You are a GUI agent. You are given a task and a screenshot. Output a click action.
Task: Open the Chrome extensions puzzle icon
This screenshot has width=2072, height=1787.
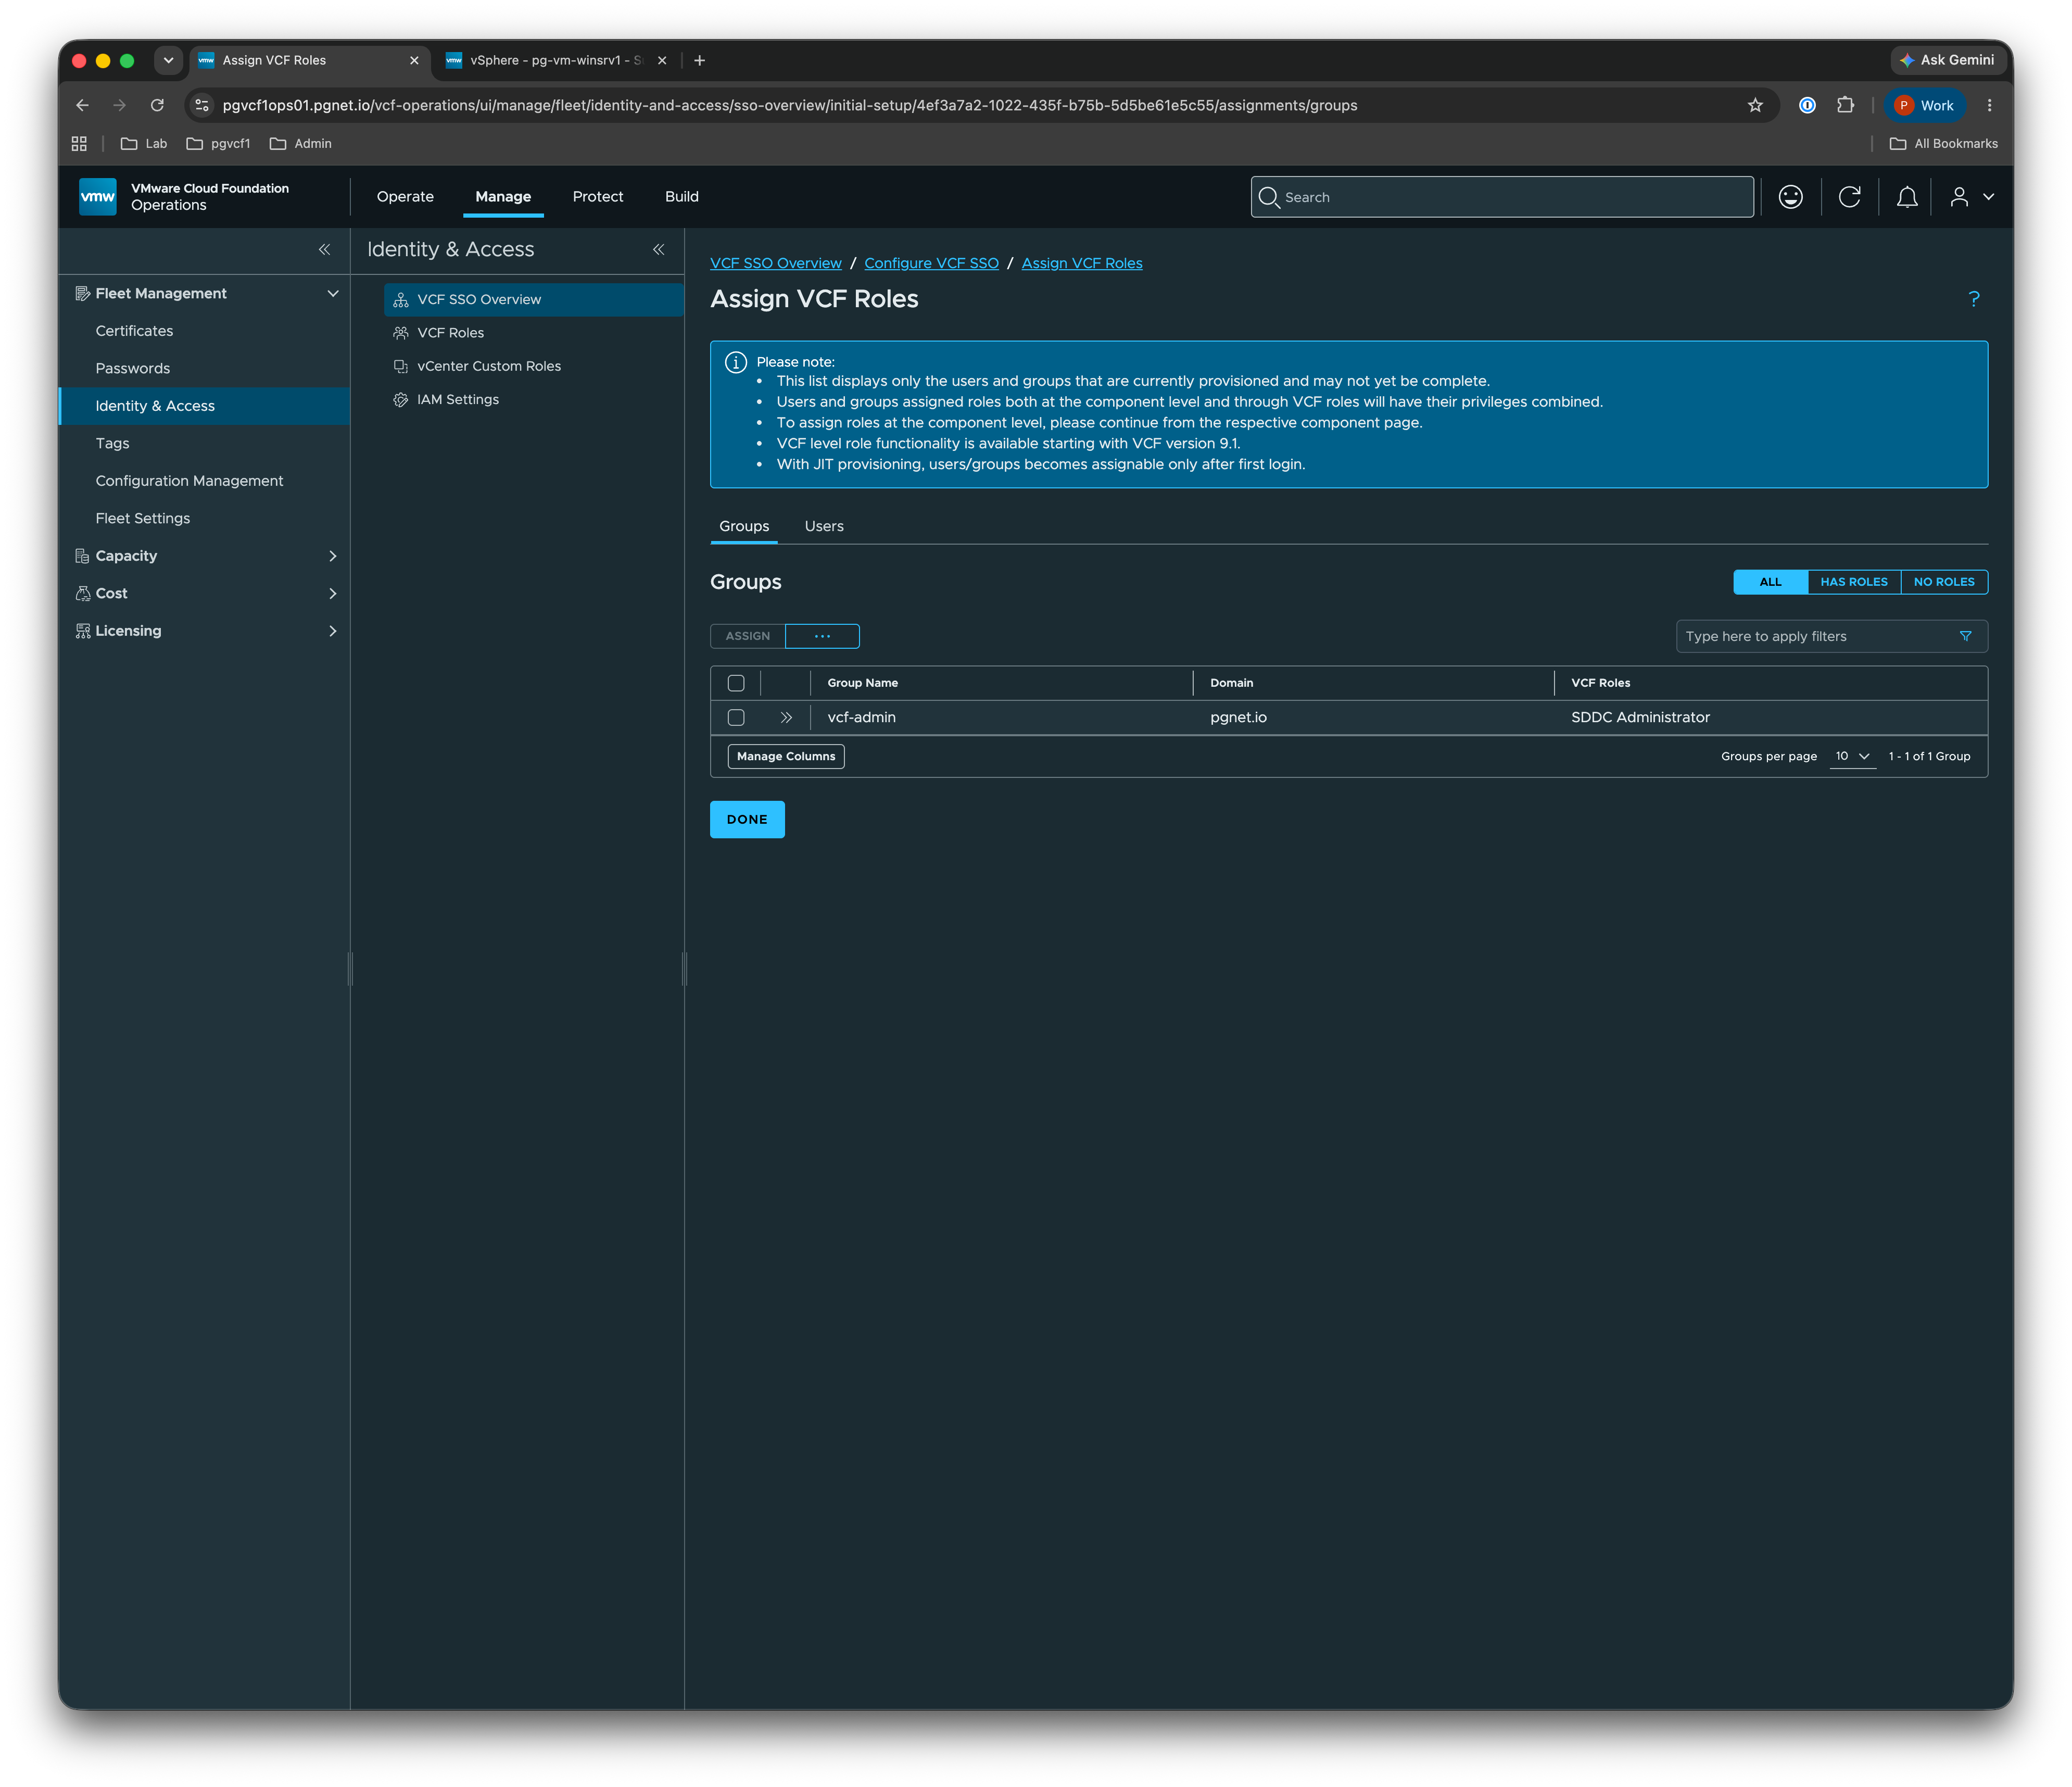pyautogui.click(x=1845, y=105)
